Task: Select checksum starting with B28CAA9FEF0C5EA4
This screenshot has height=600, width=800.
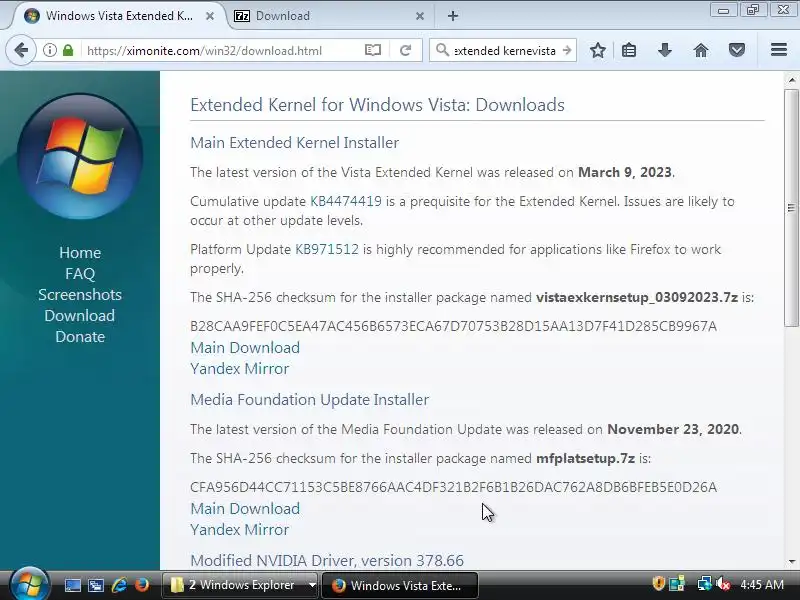Action: click(454, 326)
